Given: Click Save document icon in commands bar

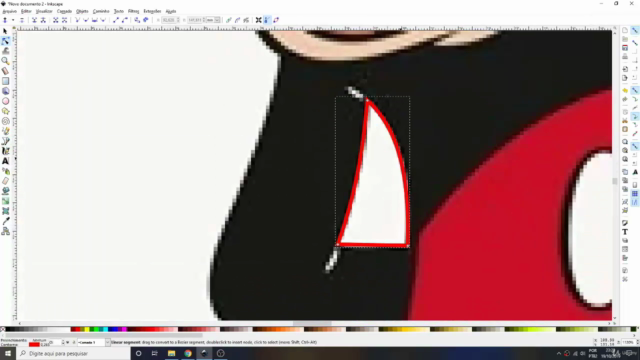Looking at the screenshot, I should coord(625,48).
